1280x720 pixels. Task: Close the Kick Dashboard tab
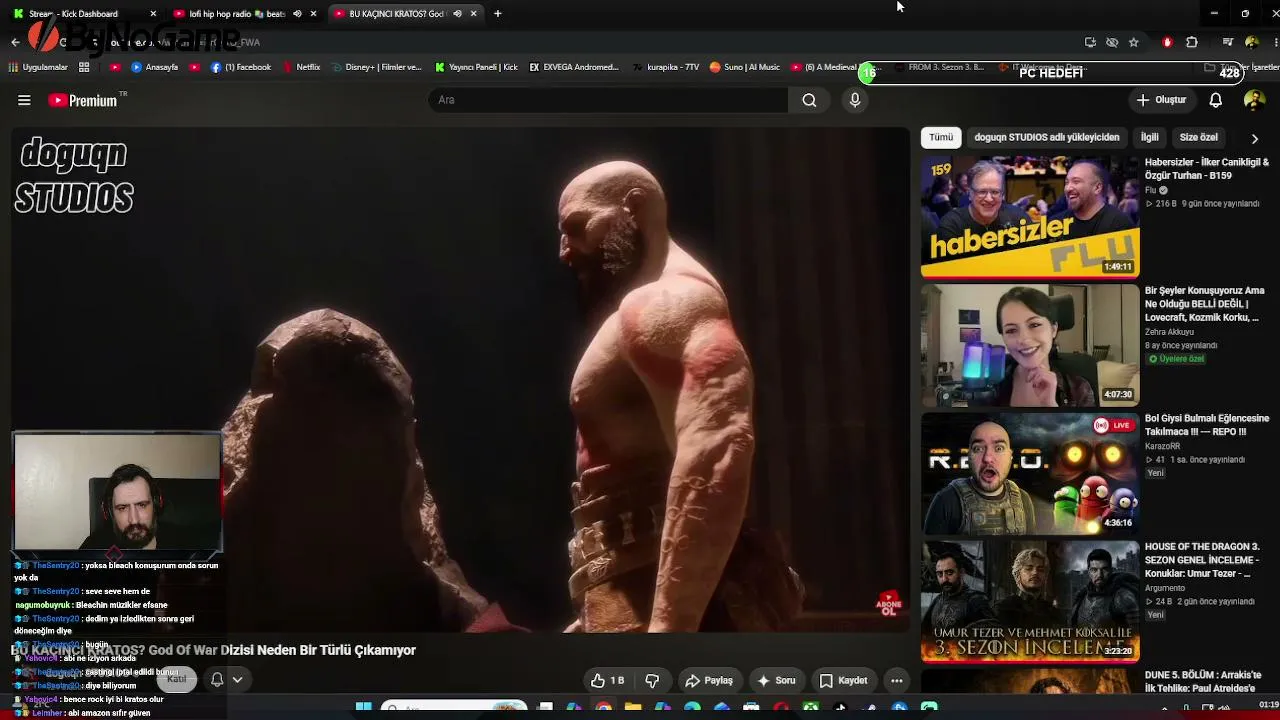(153, 14)
